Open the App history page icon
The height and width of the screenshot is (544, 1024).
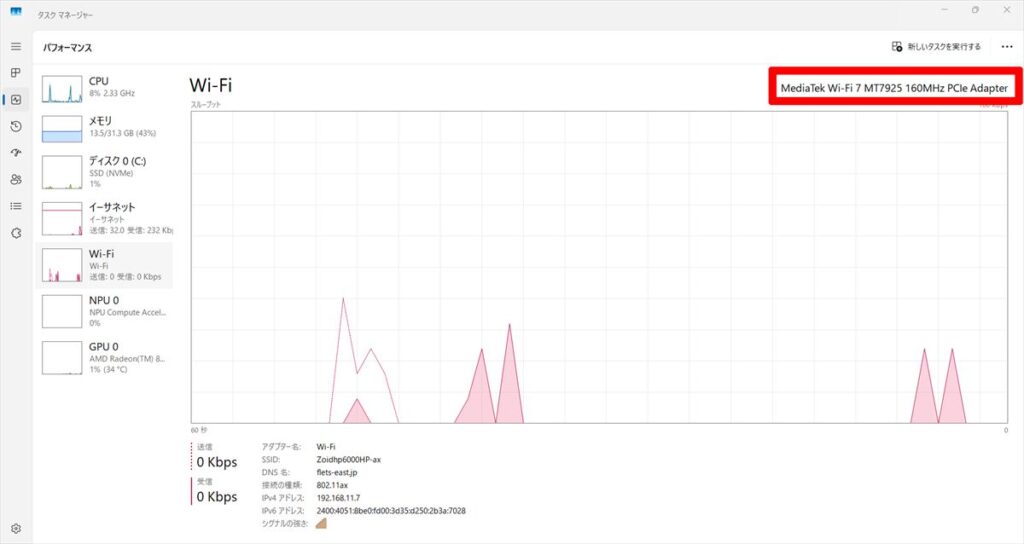tap(15, 126)
